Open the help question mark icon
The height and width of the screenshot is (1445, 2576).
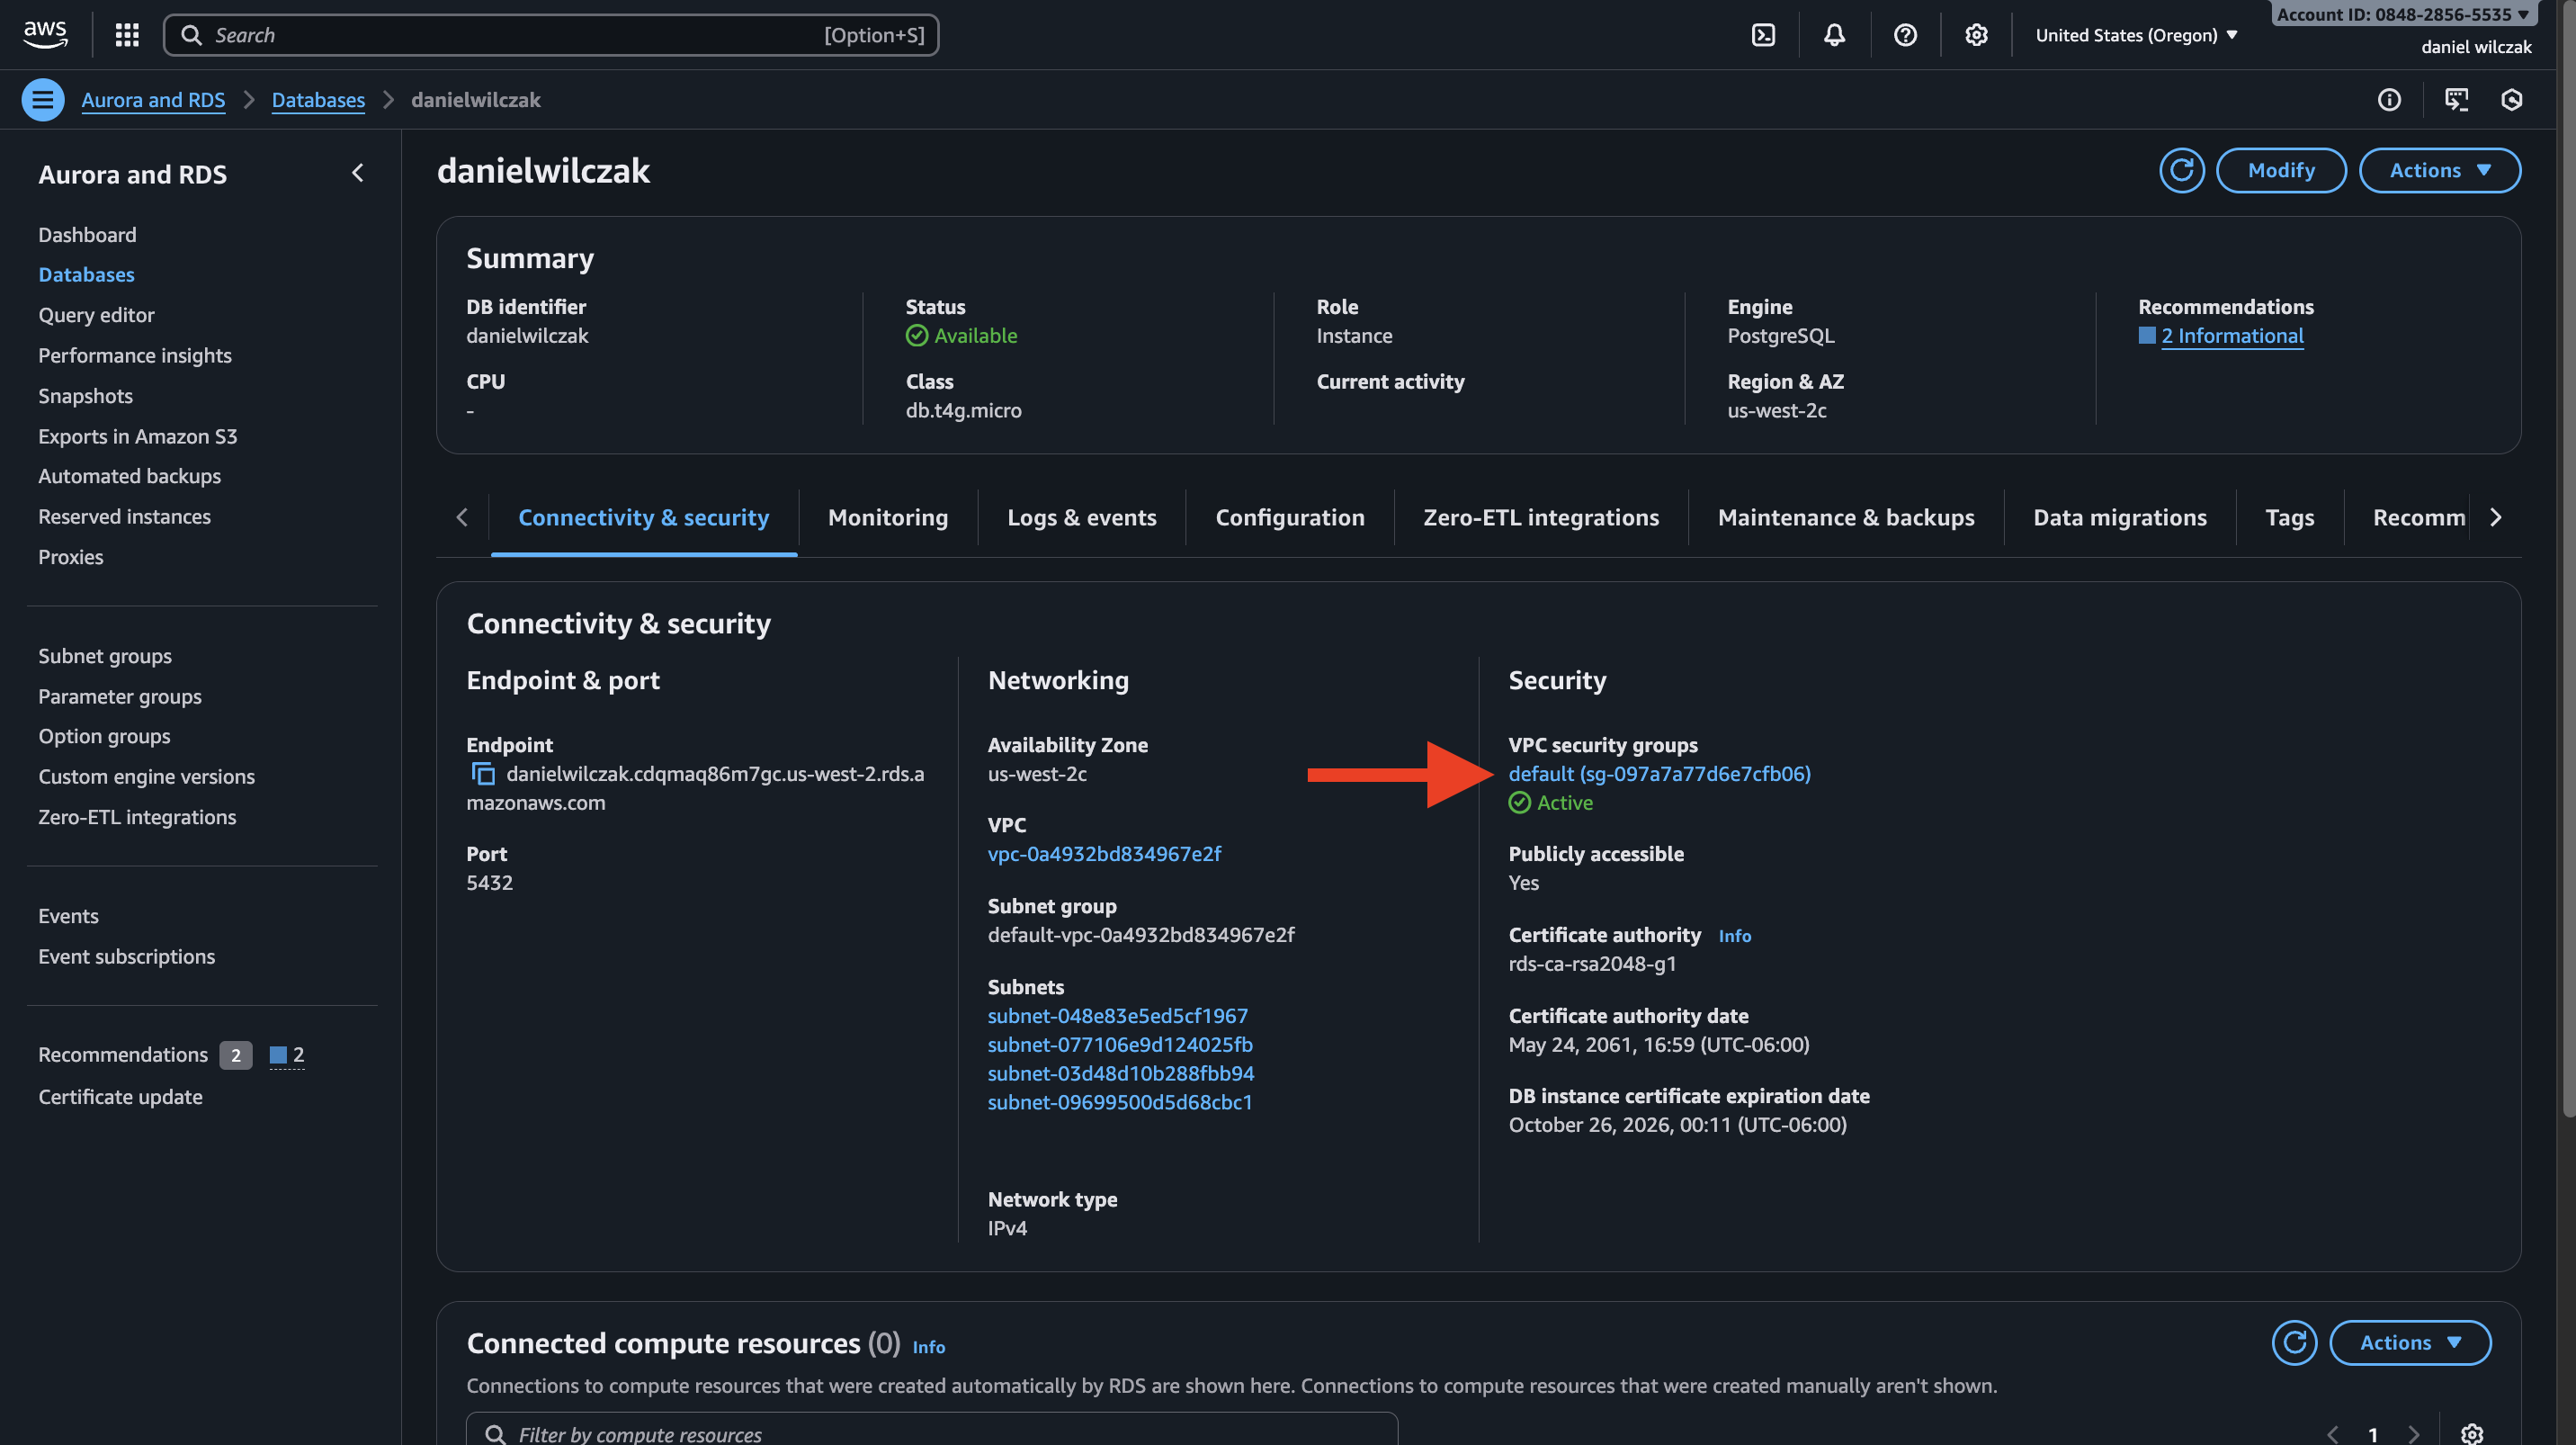pyautogui.click(x=1905, y=35)
